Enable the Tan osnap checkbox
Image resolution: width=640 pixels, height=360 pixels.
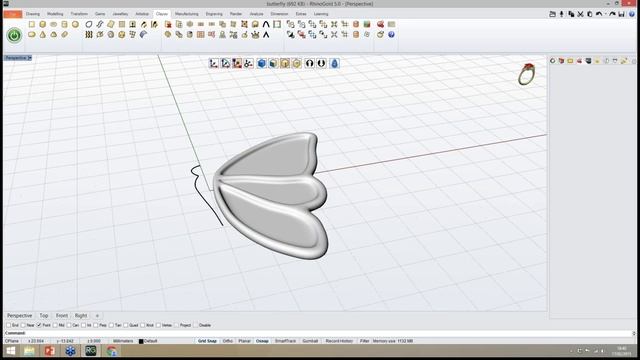coord(111,325)
